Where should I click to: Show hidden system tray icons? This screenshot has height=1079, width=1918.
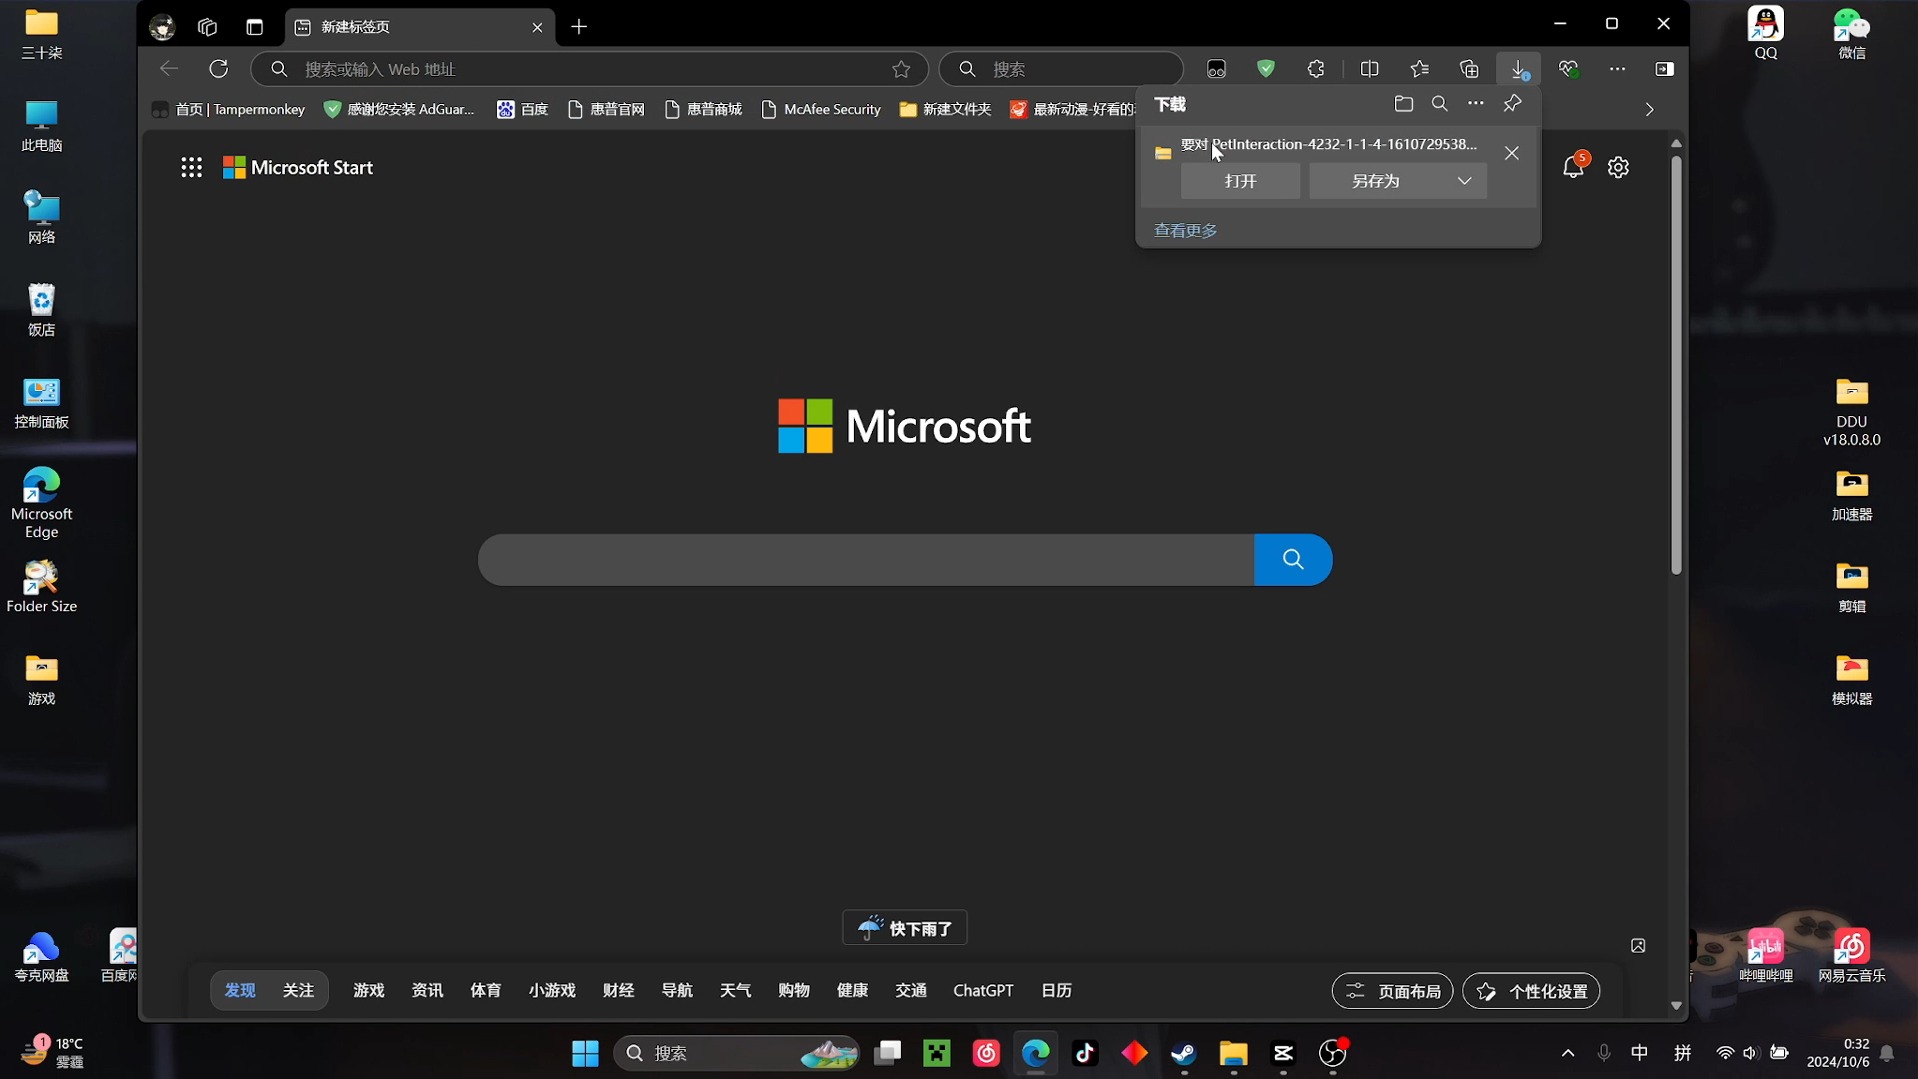(1568, 1053)
